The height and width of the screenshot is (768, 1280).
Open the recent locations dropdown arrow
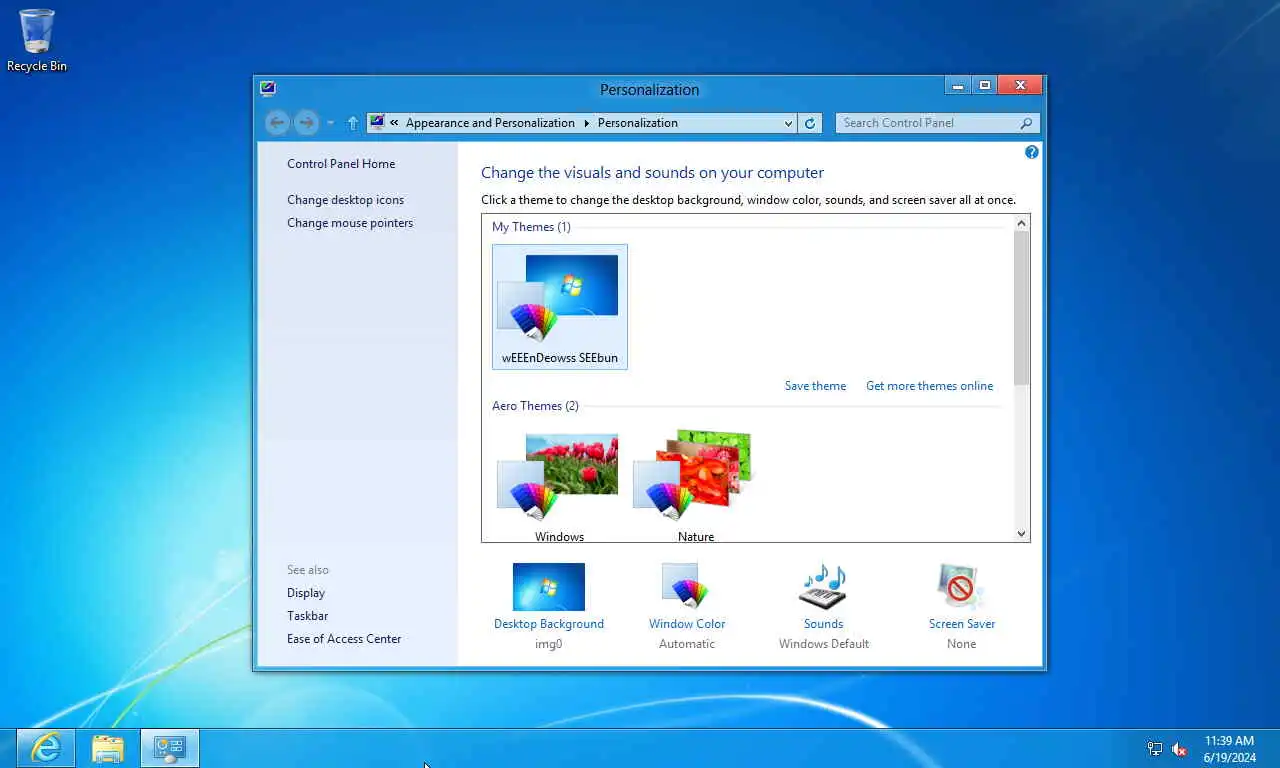(331, 123)
